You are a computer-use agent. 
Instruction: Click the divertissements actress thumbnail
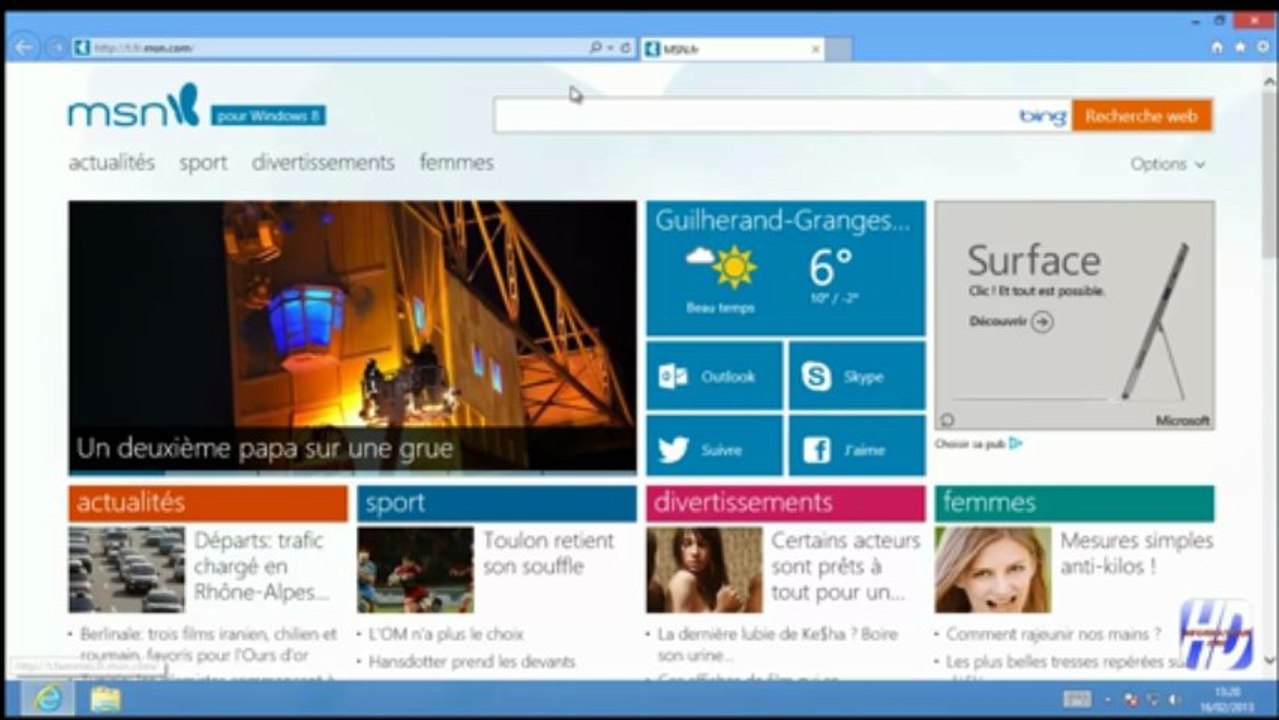[704, 570]
